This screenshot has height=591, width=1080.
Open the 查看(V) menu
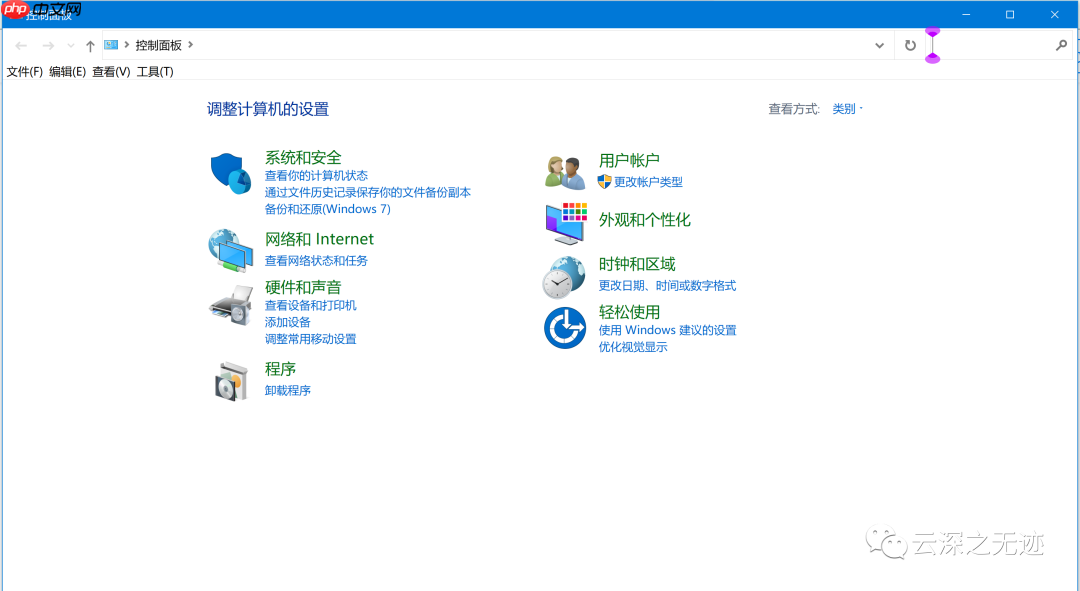[x=110, y=71]
